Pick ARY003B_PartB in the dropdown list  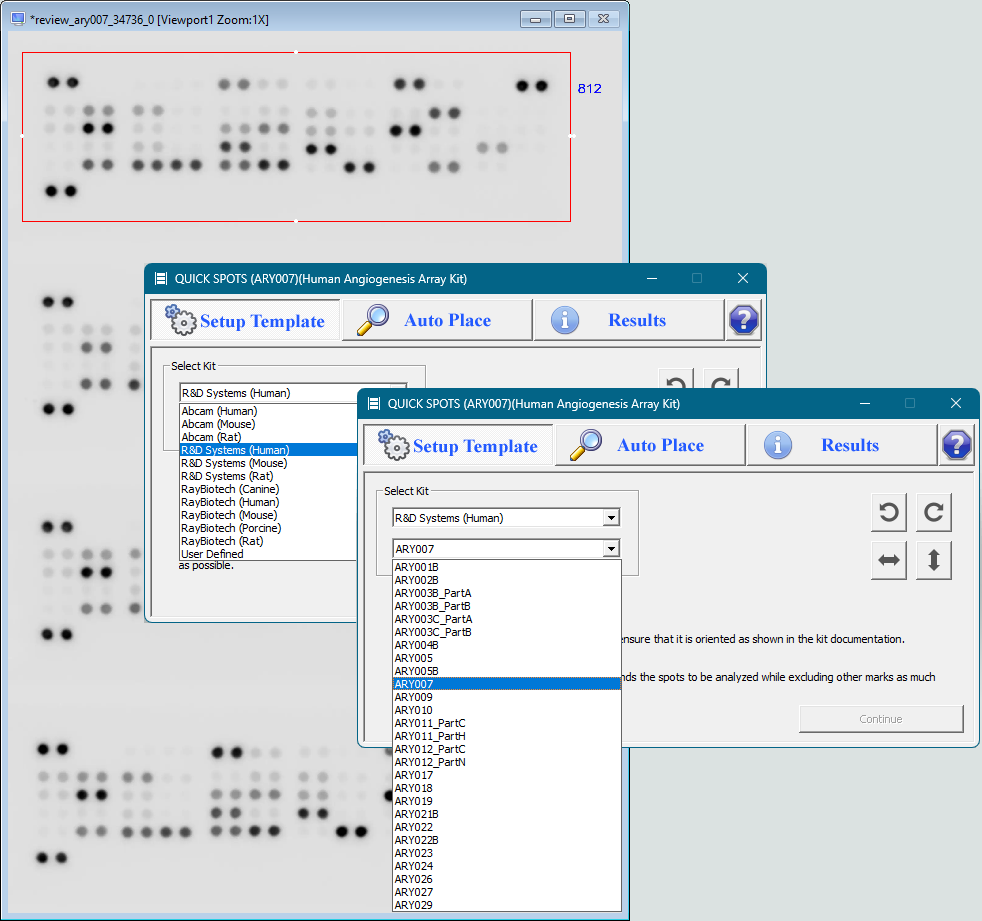[507, 606]
